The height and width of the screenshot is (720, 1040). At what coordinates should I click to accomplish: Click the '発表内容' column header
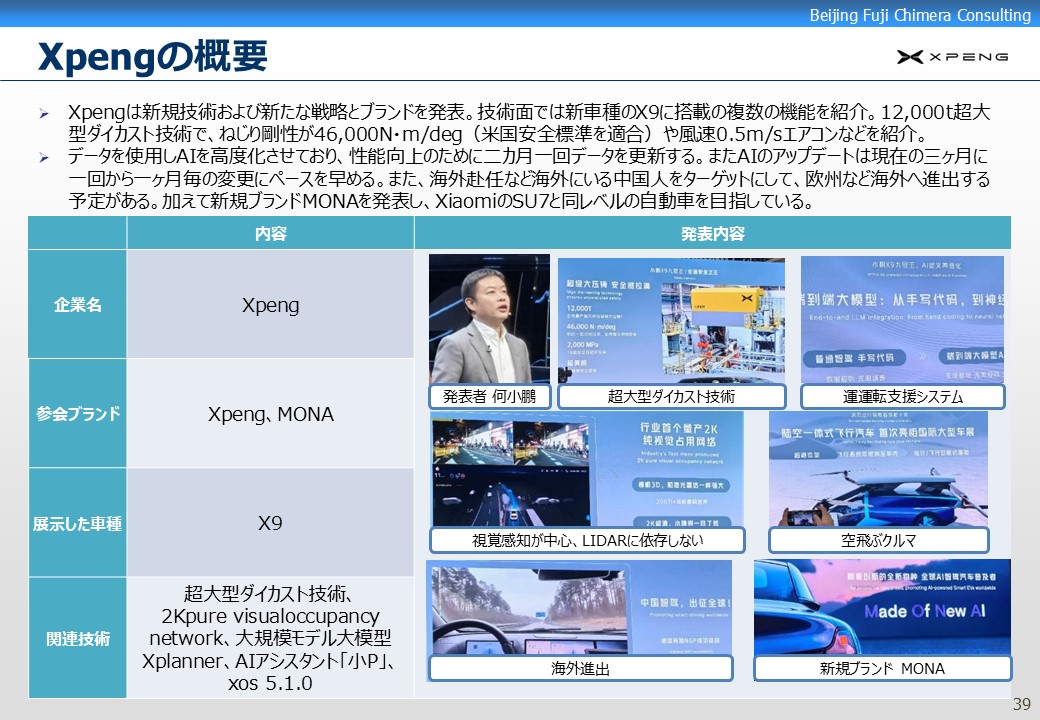tap(712, 233)
